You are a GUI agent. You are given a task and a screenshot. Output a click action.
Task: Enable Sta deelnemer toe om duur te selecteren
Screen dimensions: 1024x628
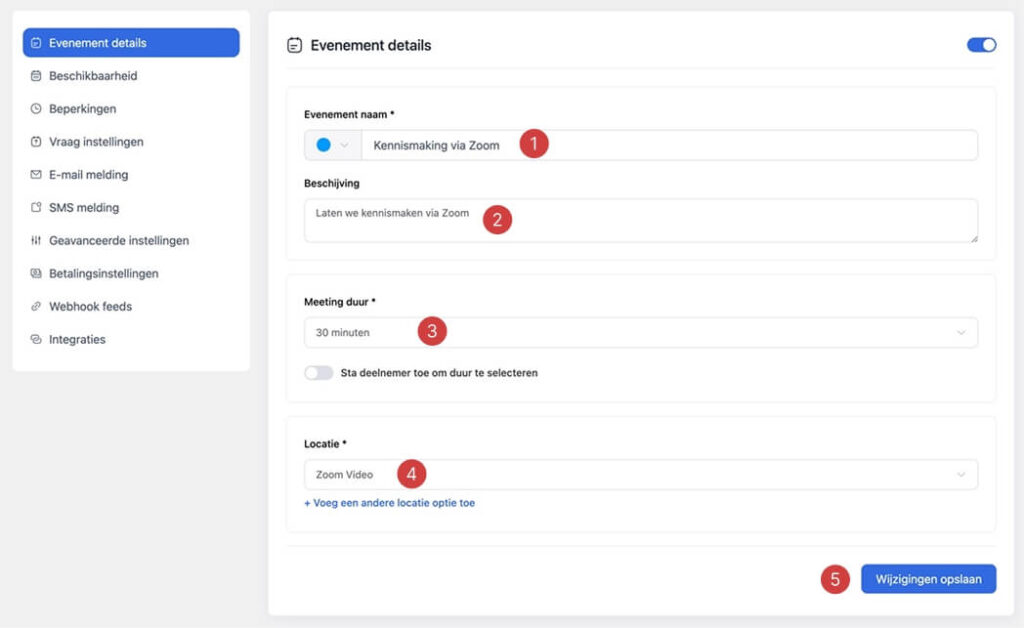point(319,373)
